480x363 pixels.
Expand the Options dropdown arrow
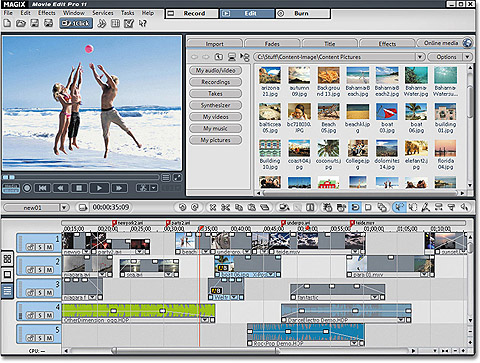[467, 57]
